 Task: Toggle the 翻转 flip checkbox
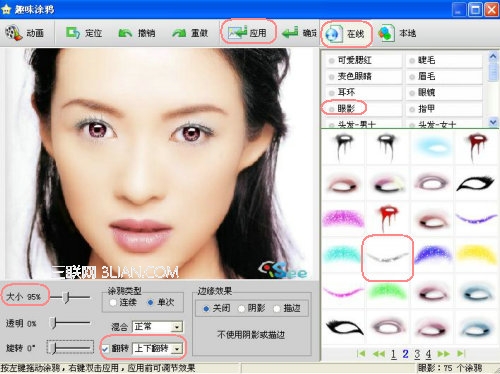tap(105, 349)
